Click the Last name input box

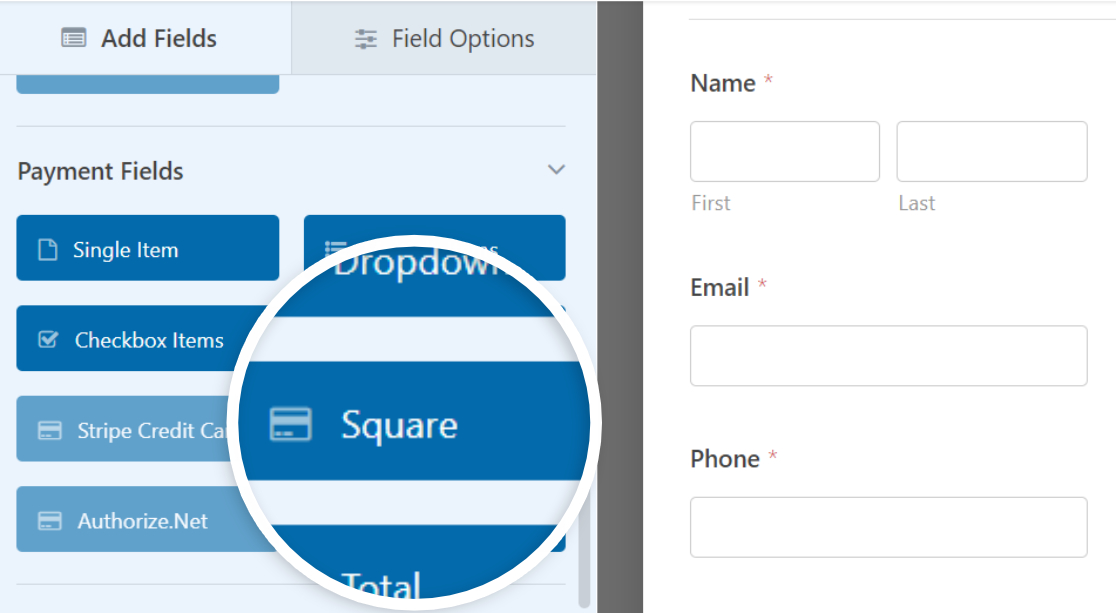click(991, 151)
